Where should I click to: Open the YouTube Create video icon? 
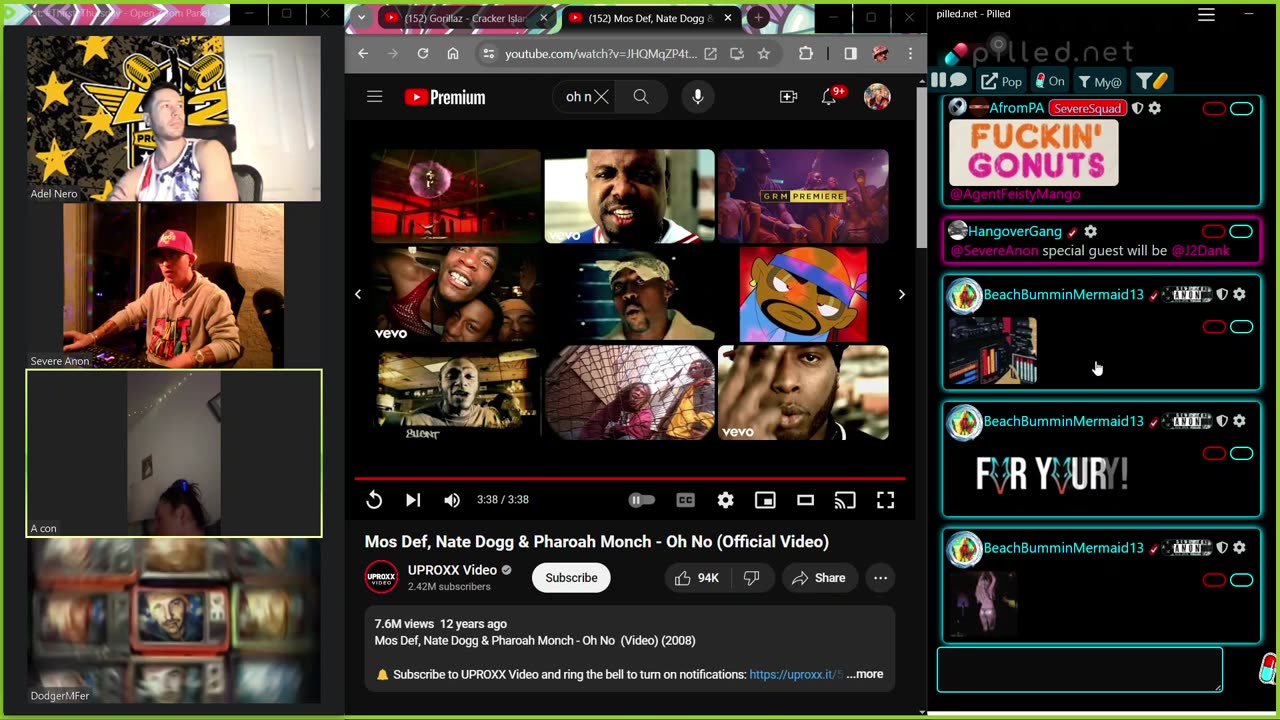[x=789, y=97]
